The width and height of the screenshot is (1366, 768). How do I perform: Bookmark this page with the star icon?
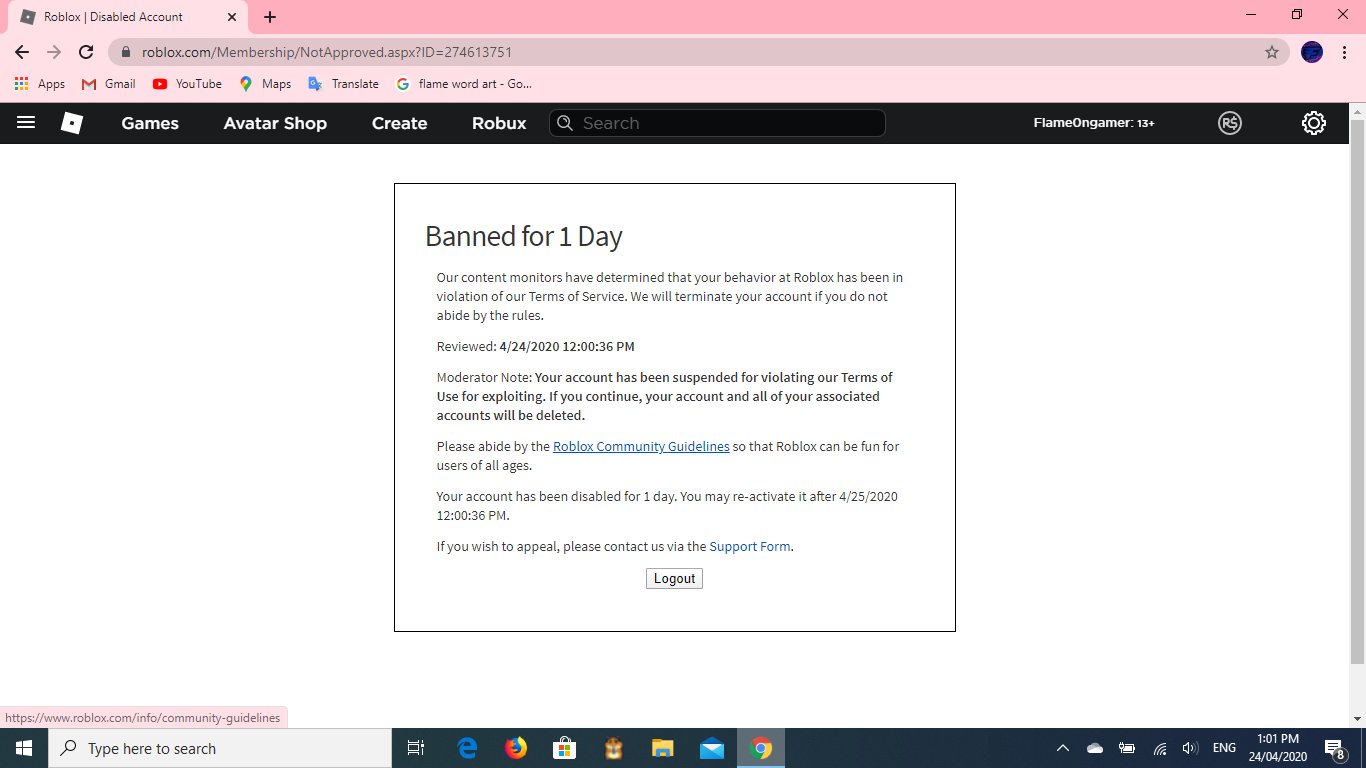(x=1272, y=52)
